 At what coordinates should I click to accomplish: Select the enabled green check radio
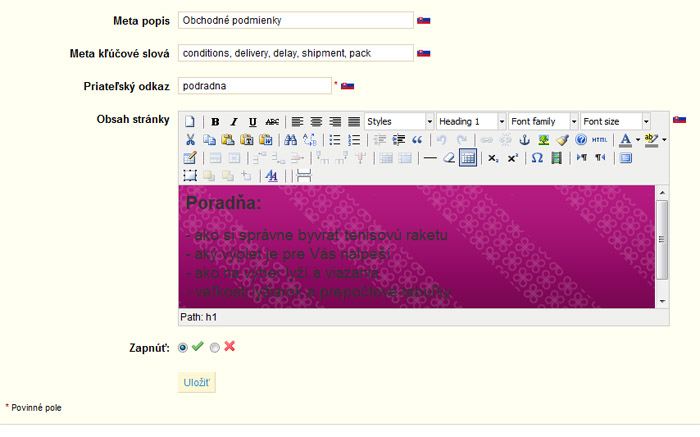point(183,347)
